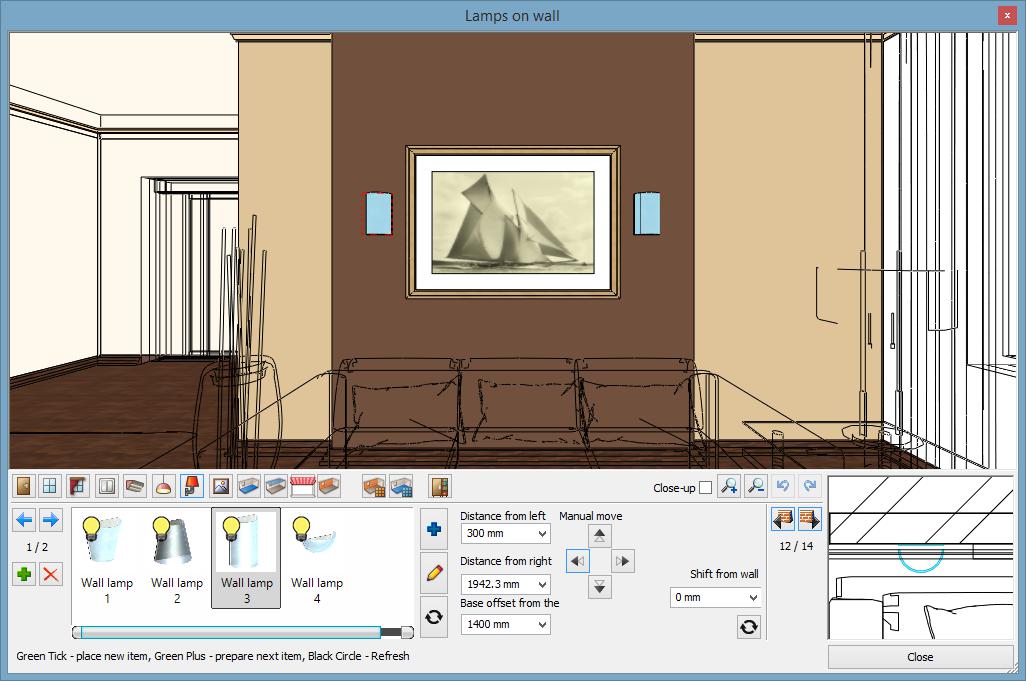Move lamp up with Manual move arrow
The image size is (1026, 681).
click(x=599, y=535)
